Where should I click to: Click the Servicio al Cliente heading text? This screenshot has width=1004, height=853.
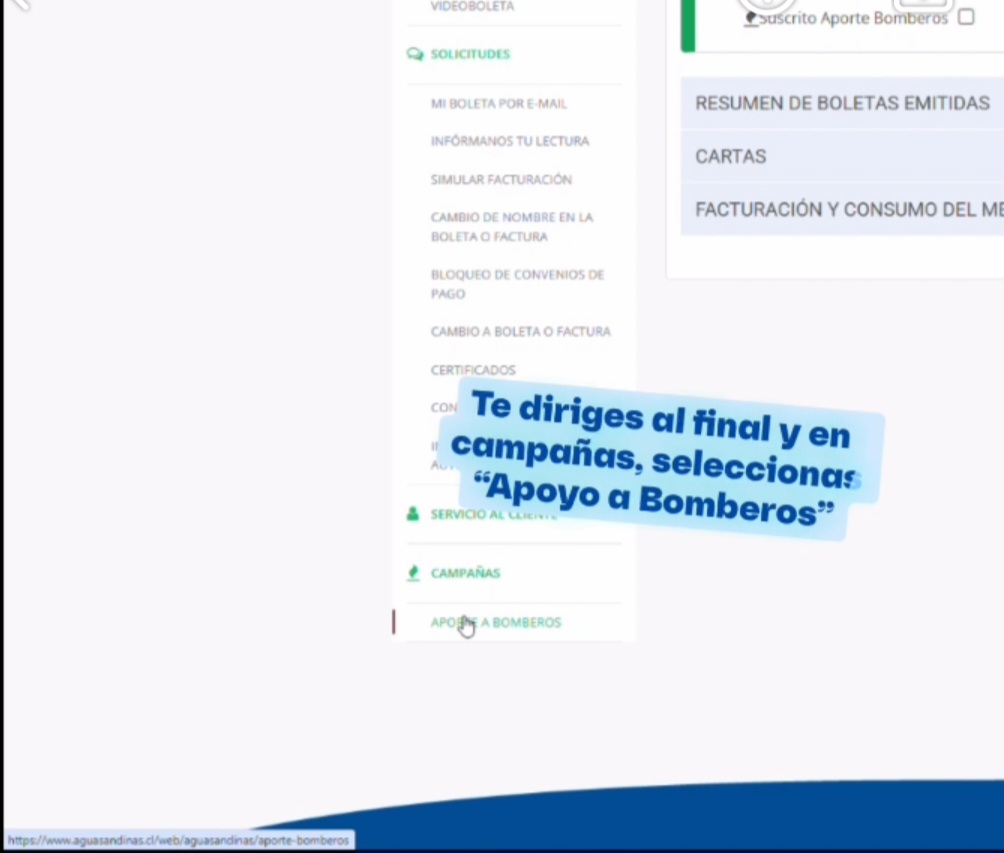pyautogui.click(x=493, y=514)
